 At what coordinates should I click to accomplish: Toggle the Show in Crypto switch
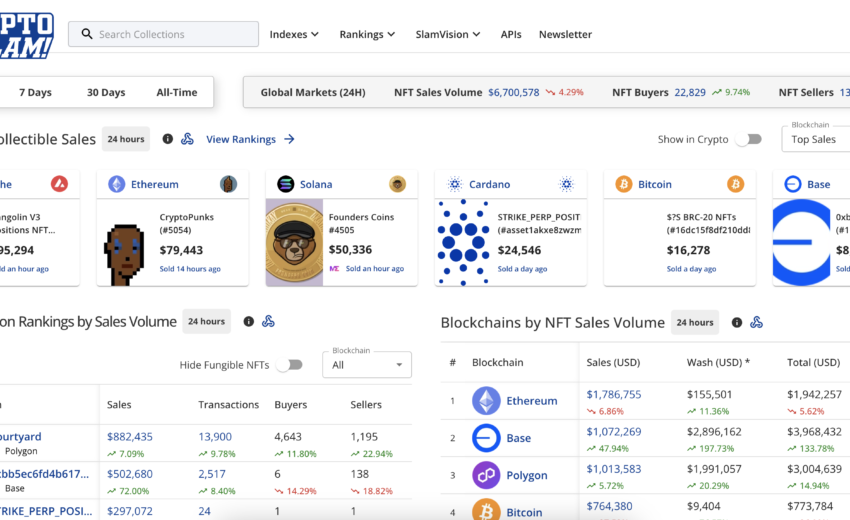749,139
